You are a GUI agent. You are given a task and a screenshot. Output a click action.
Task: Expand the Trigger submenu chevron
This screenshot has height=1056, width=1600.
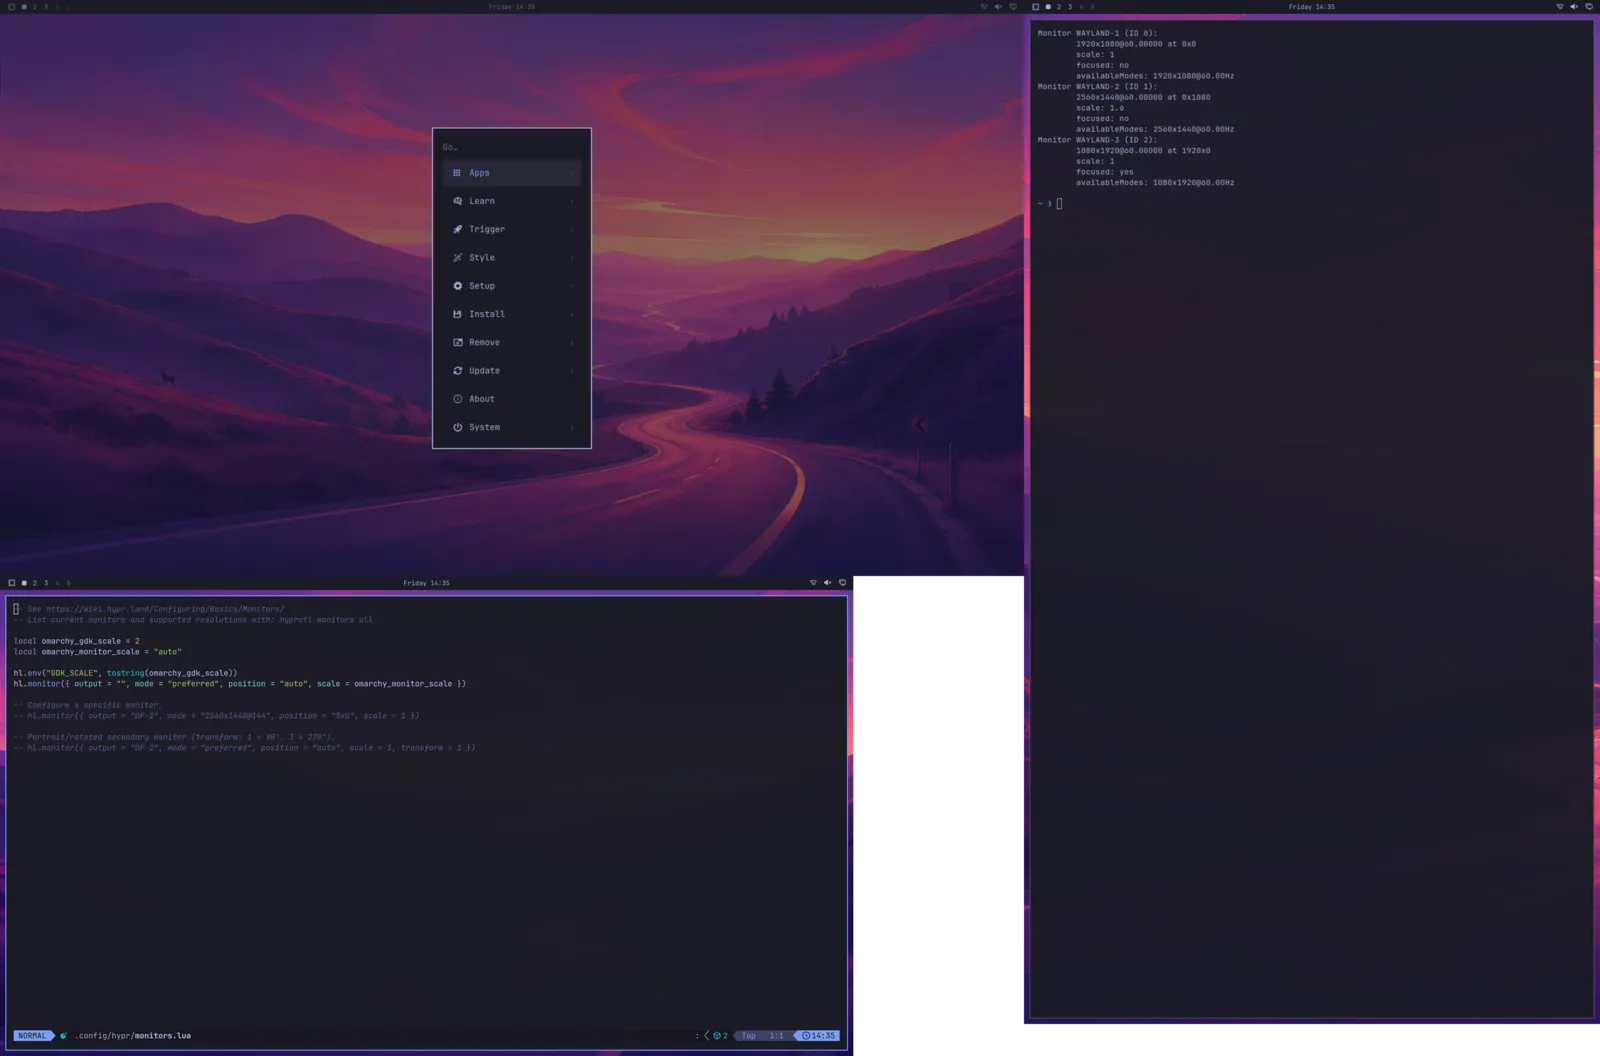click(x=572, y=229)
